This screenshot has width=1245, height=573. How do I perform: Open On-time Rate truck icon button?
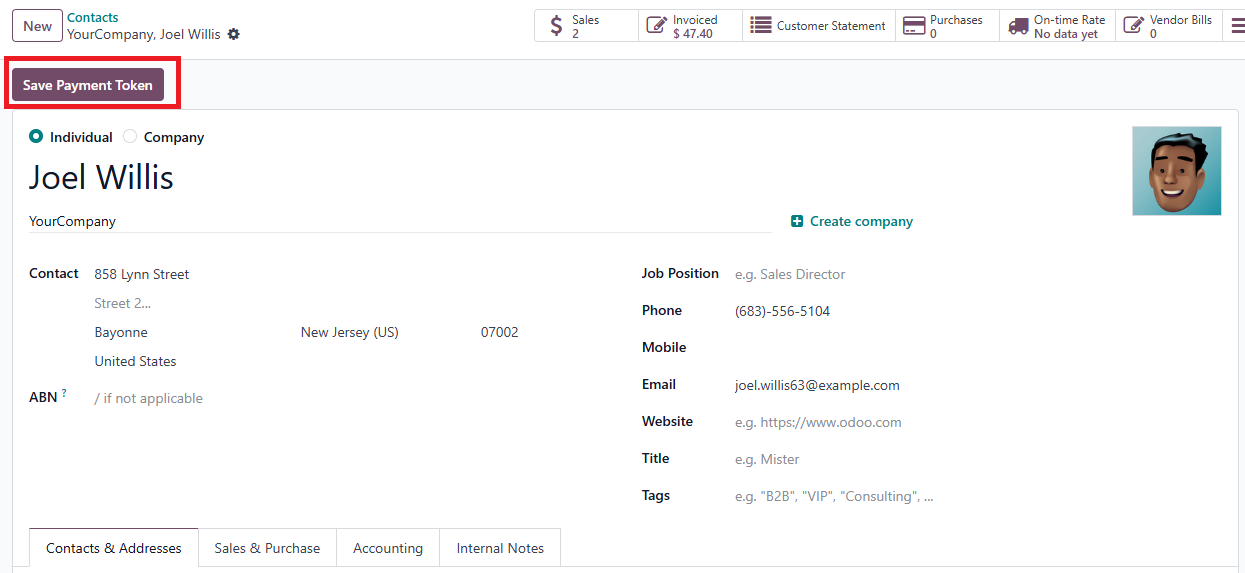(x=1058, y=26)
